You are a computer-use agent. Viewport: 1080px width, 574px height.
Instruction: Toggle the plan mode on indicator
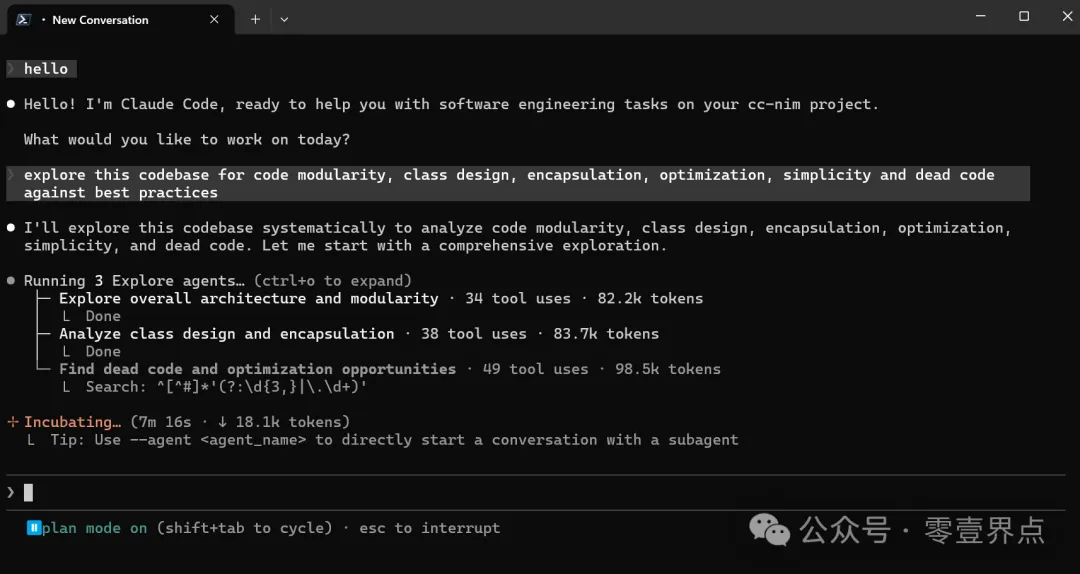tap(95, 528)
